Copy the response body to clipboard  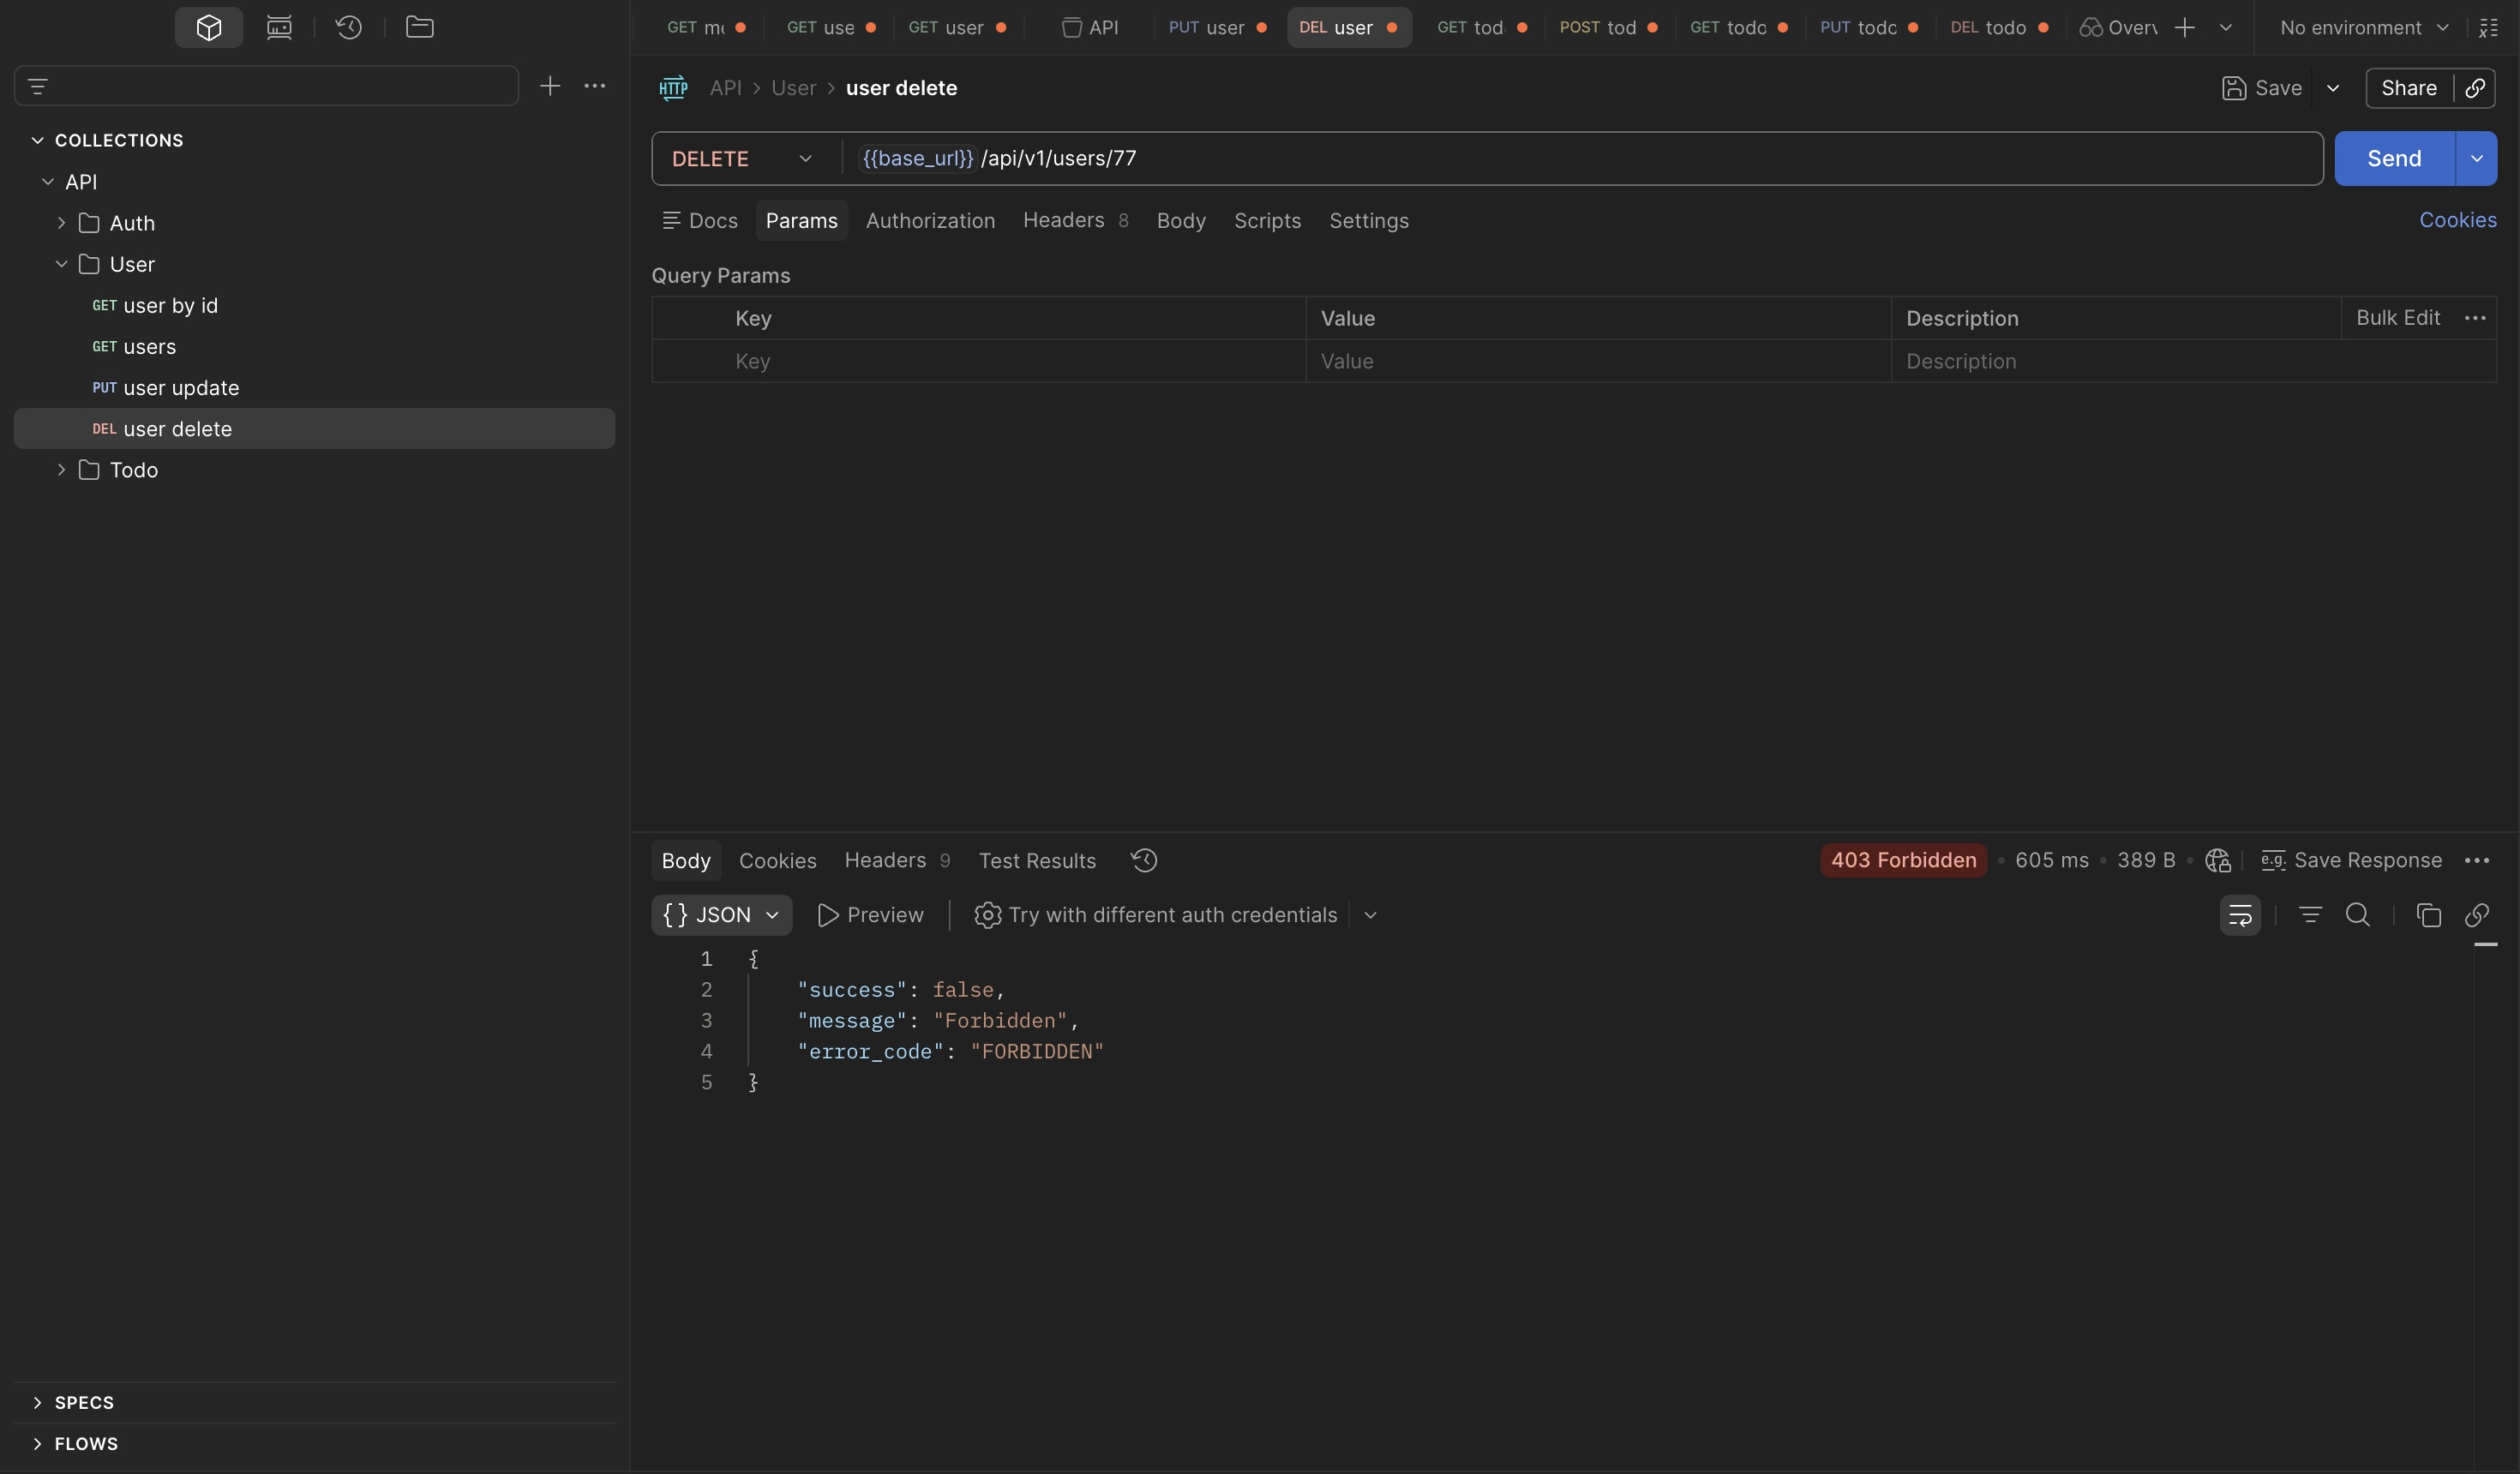pyautogui.click(x=2429, y=915)
